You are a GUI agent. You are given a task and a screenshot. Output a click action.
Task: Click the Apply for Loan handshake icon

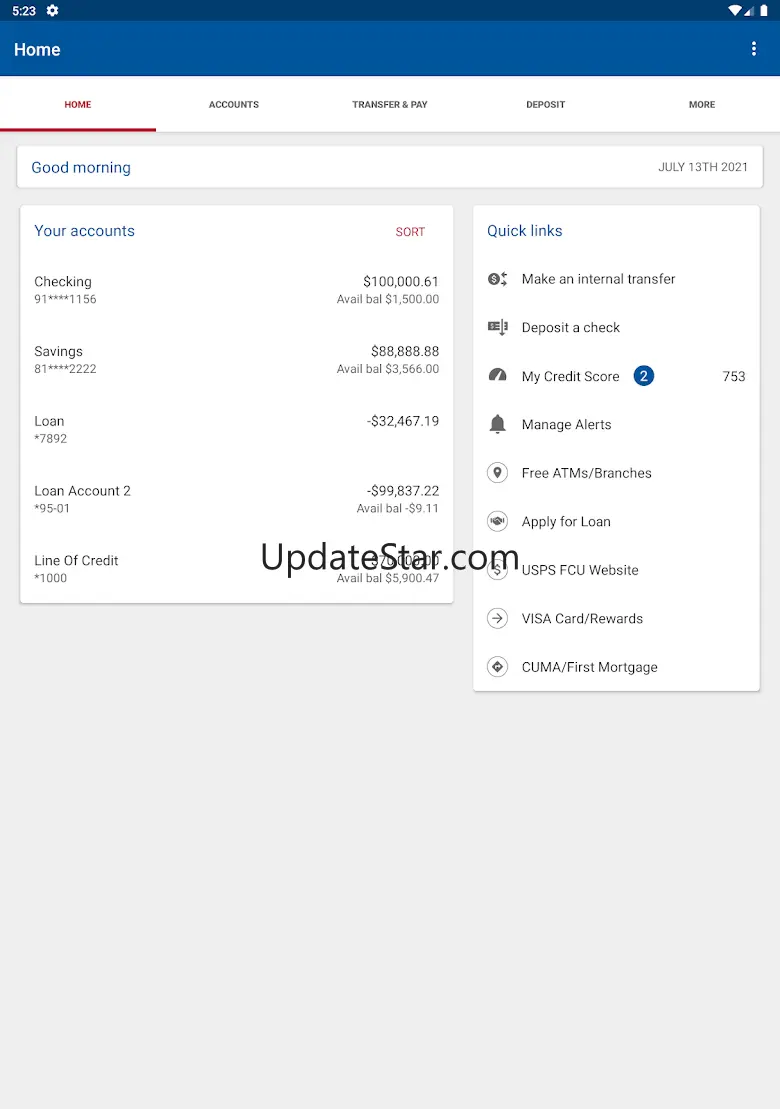(498, 521)
